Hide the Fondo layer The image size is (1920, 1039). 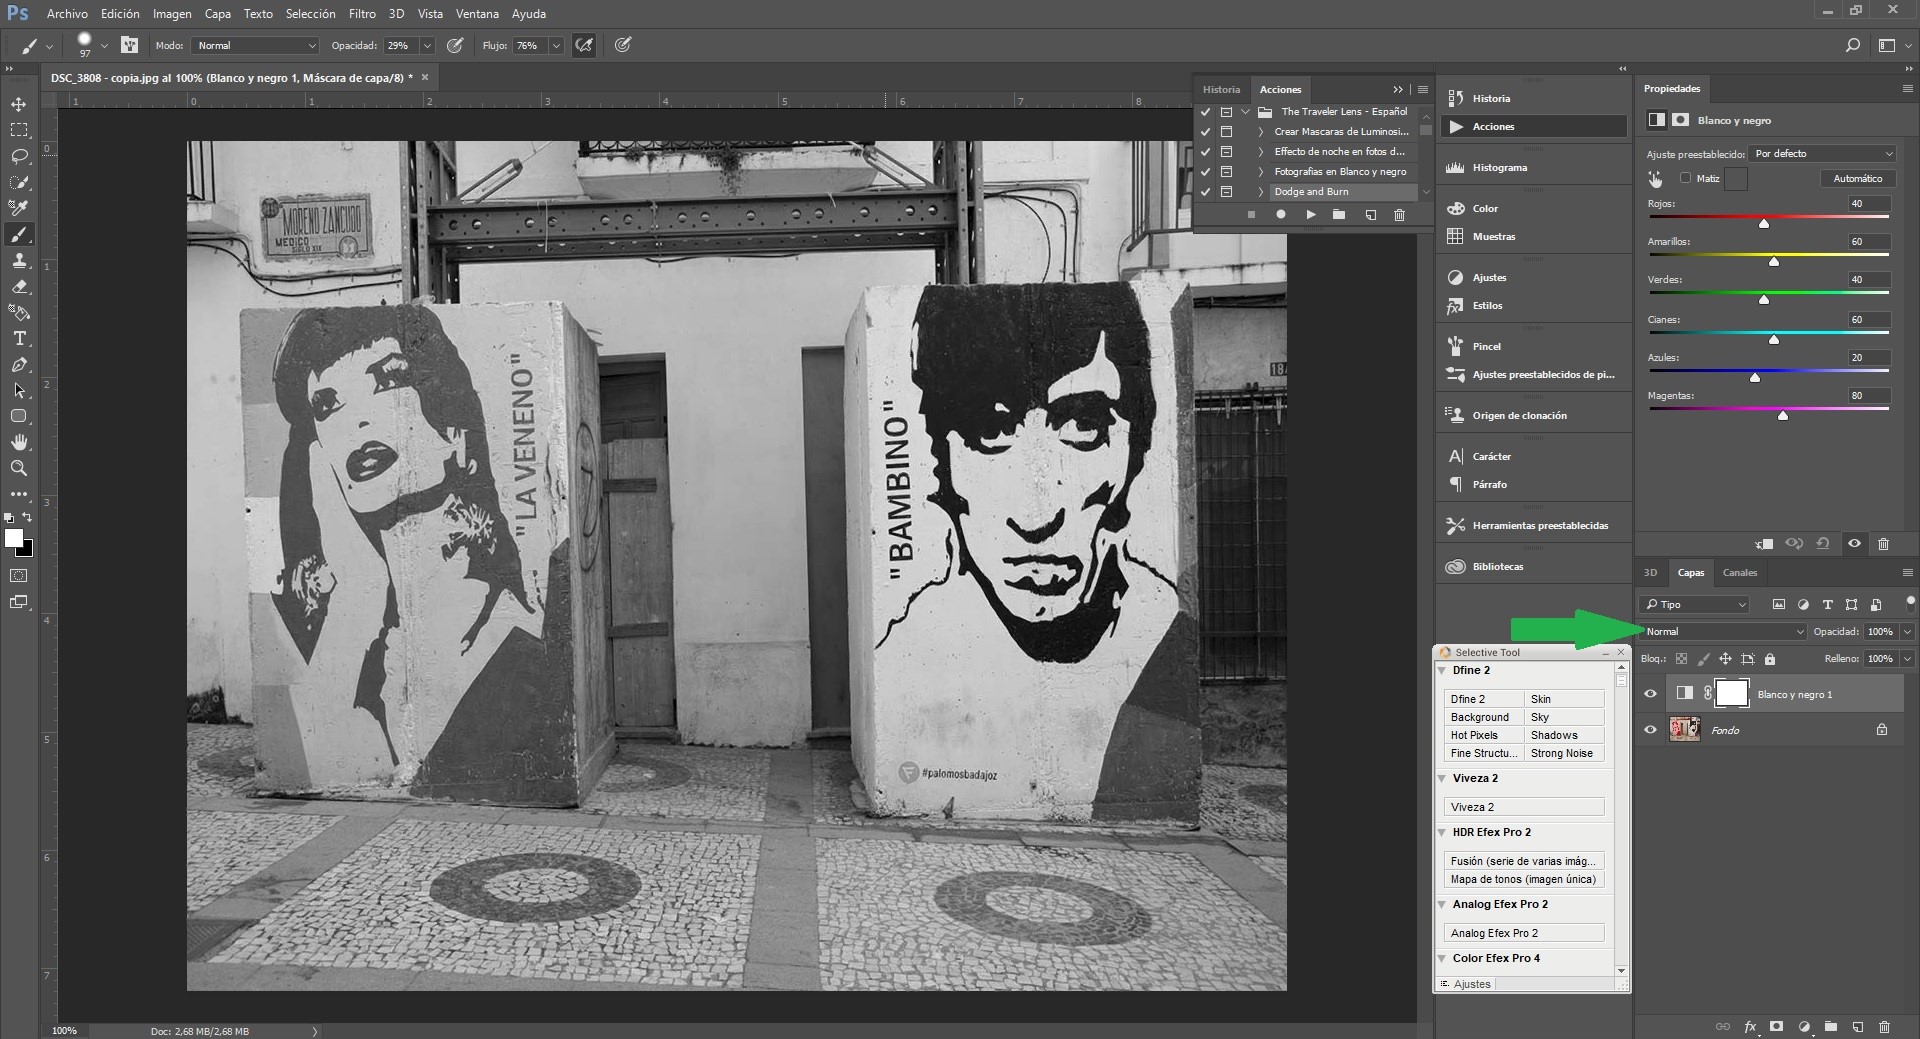click(x=1651, y=730)
